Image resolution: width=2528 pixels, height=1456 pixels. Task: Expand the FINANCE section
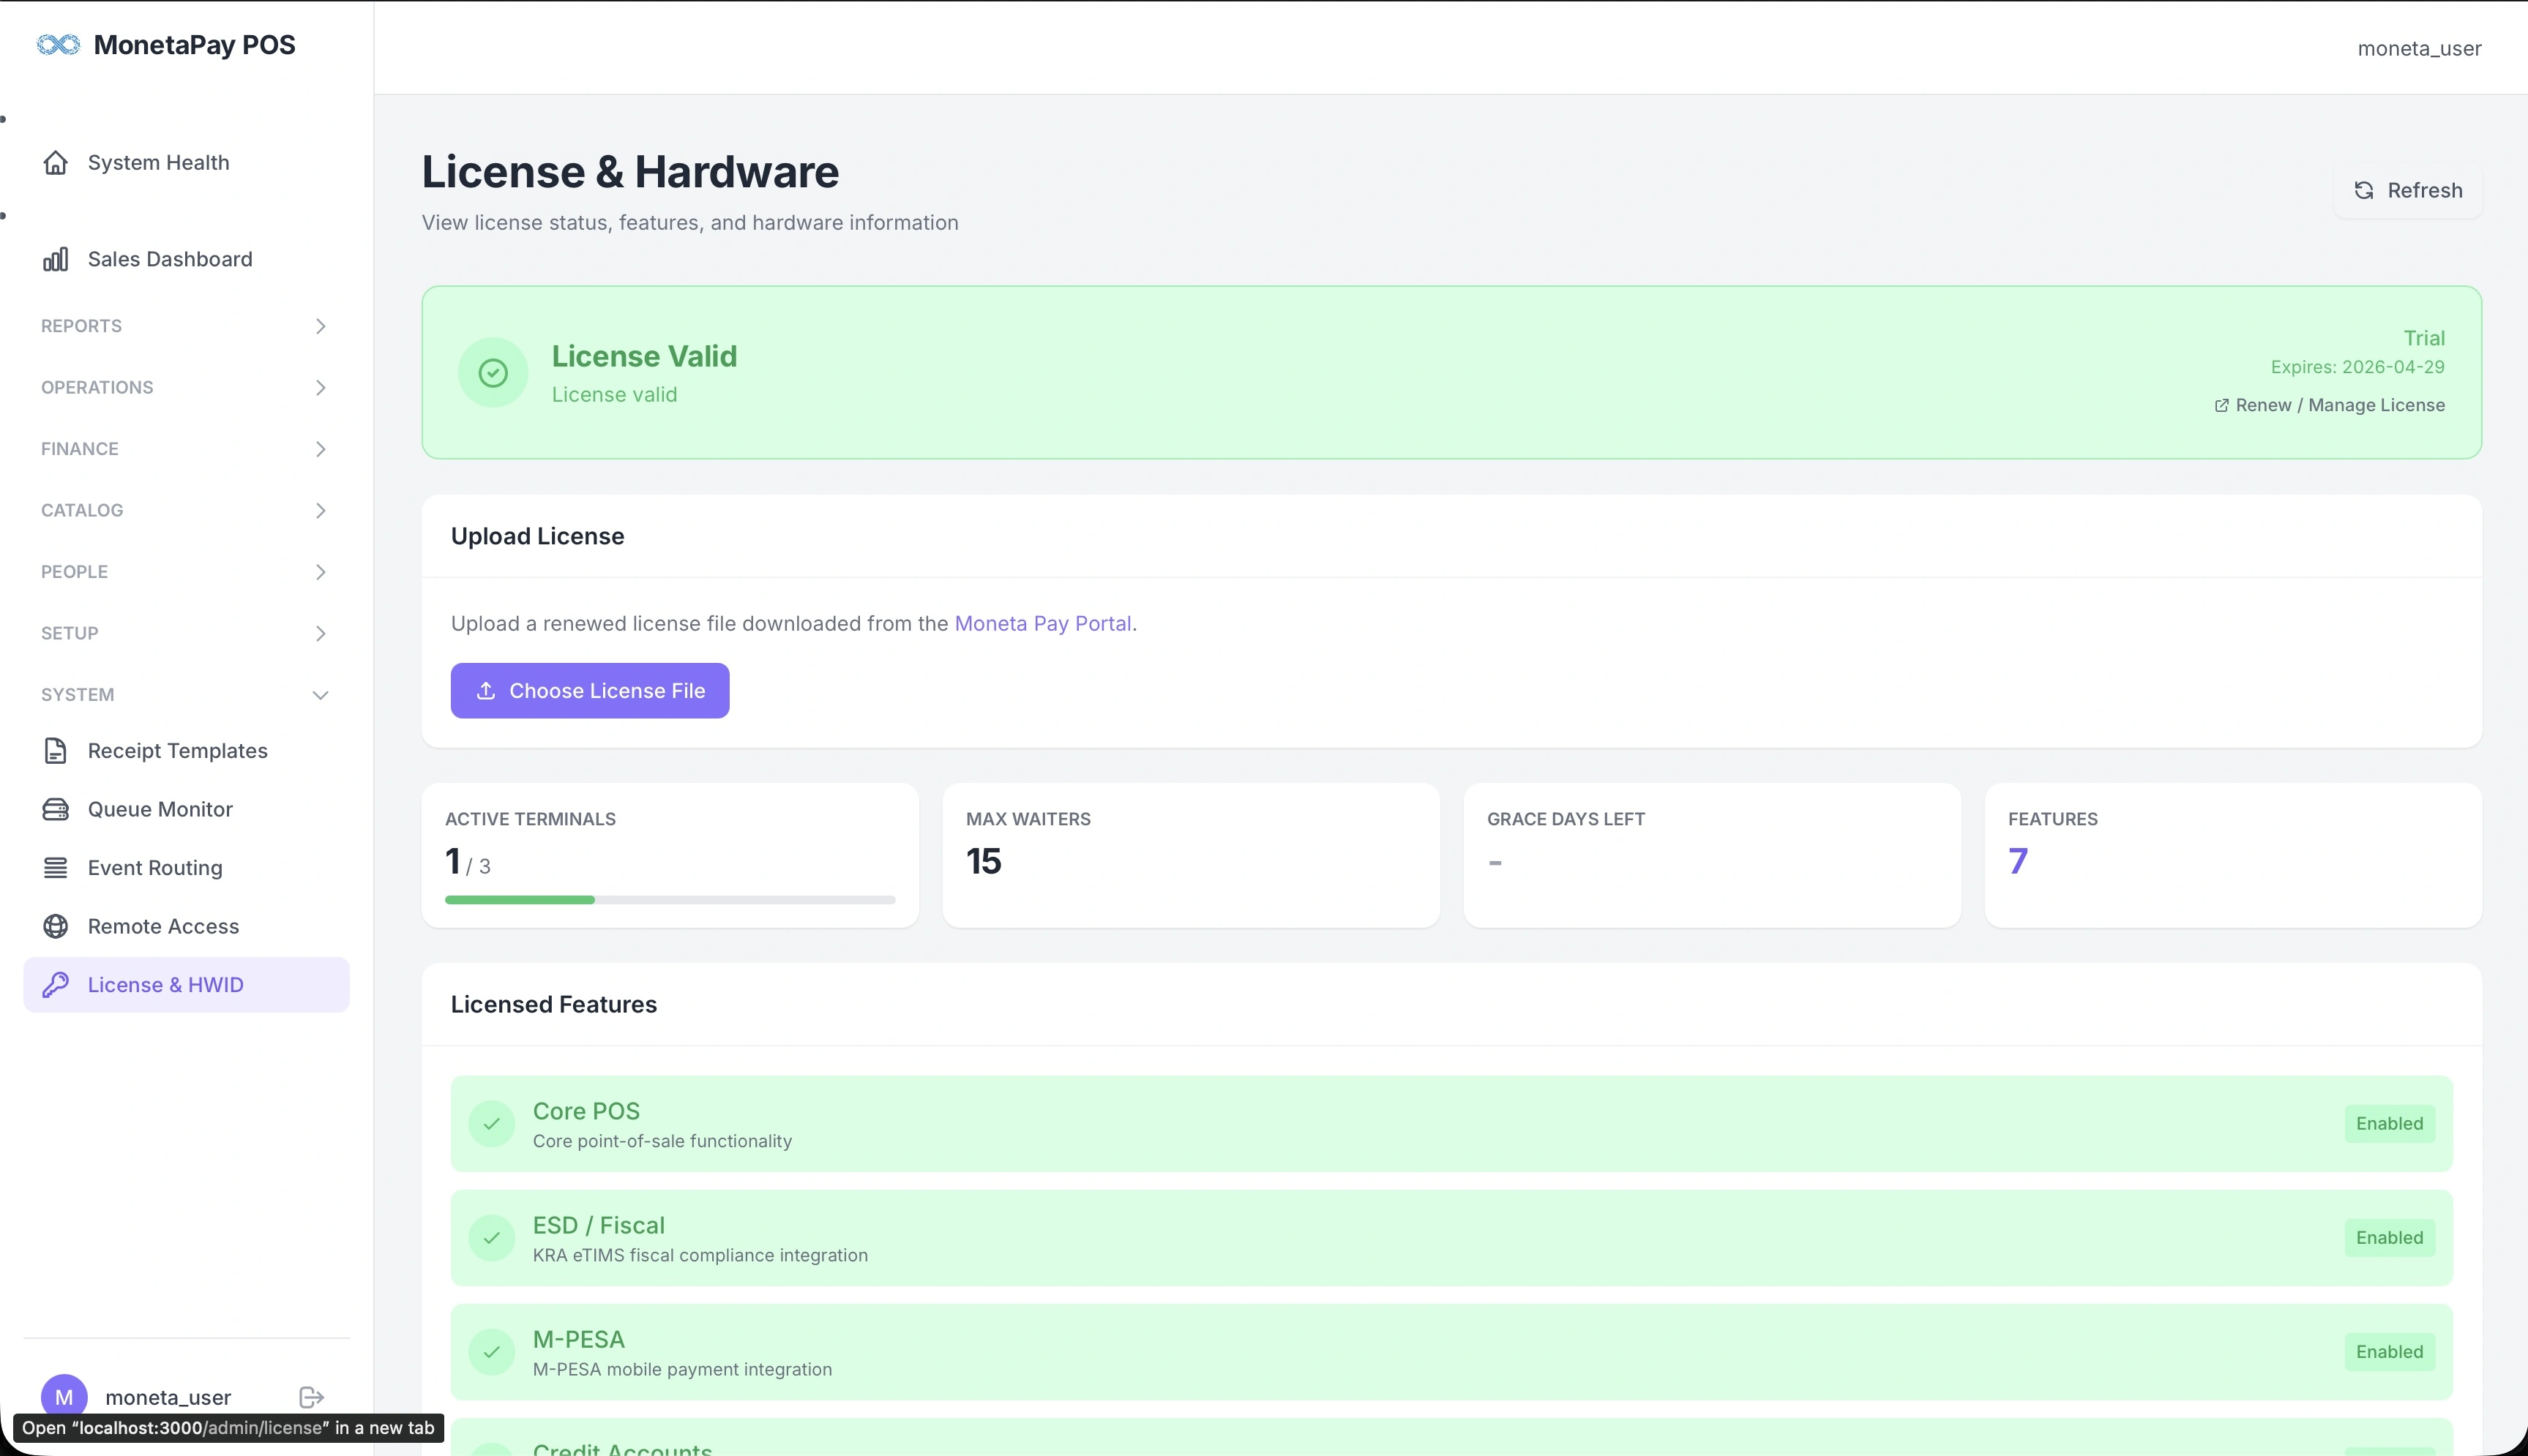click(x=186, y=449)
